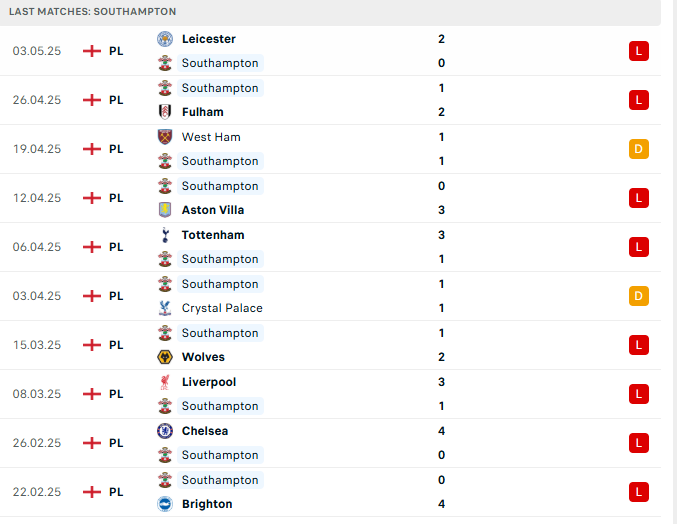
Task: Click the loss badge for Brighton match
Action: [x=639, y=492]
